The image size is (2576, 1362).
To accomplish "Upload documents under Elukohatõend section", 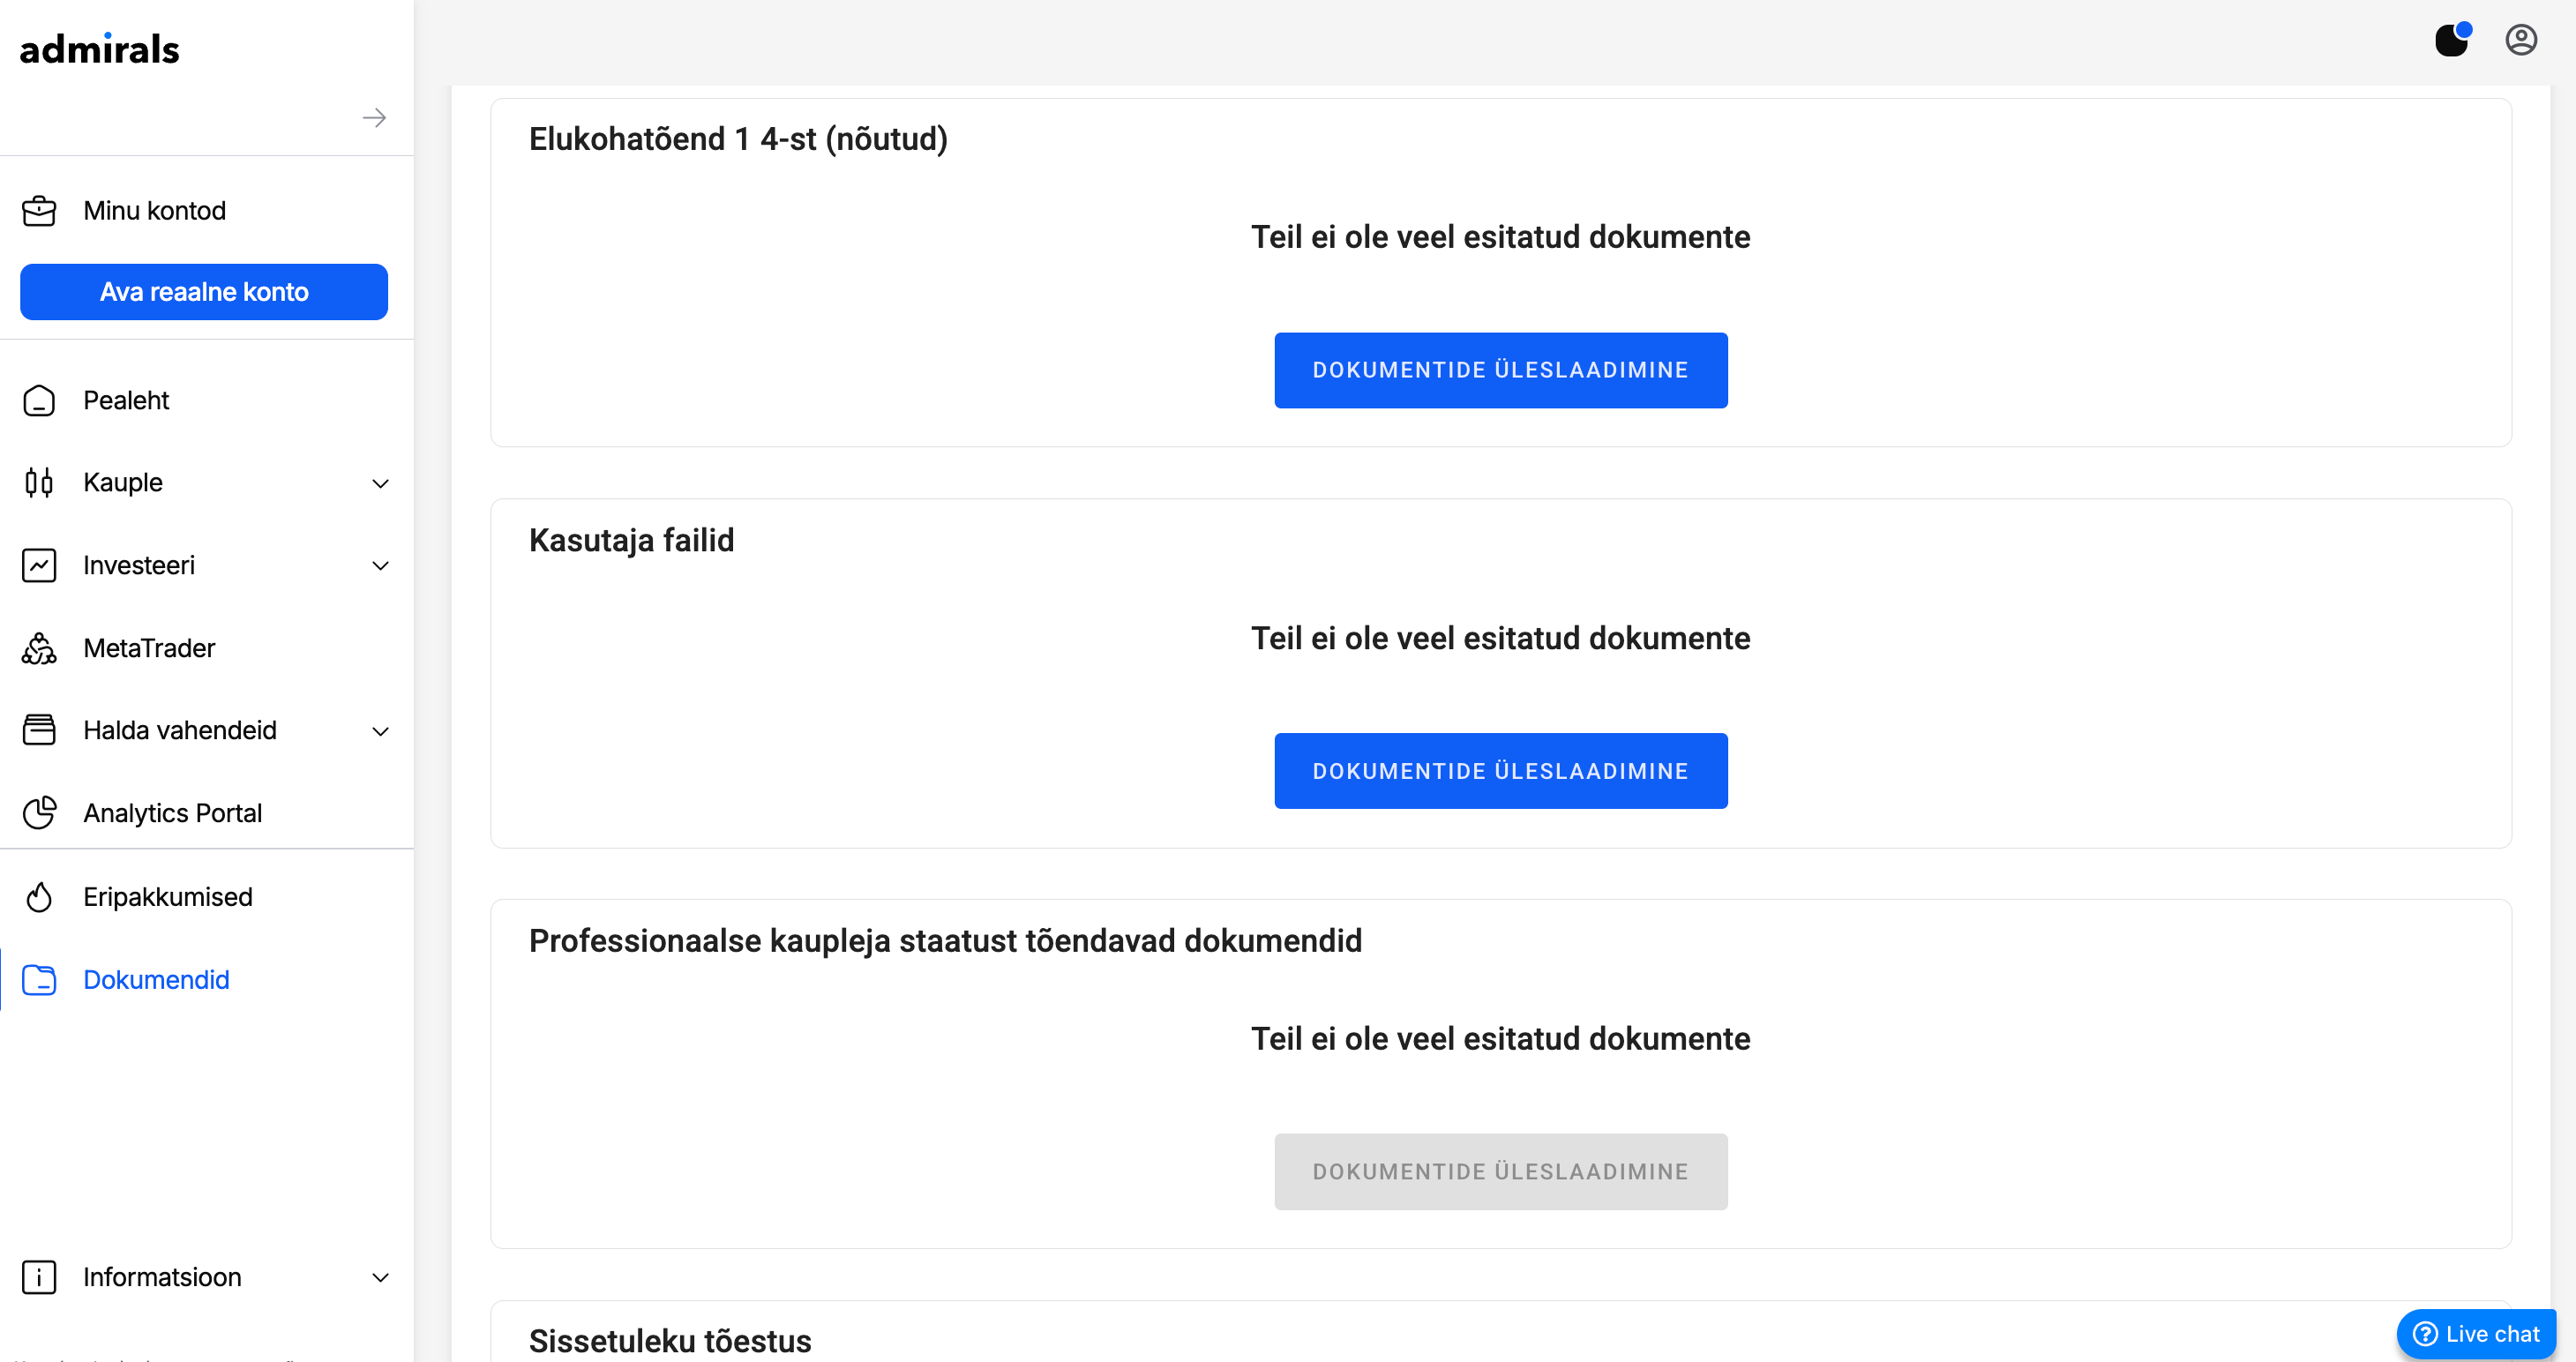I will [x=1500, y=370].
